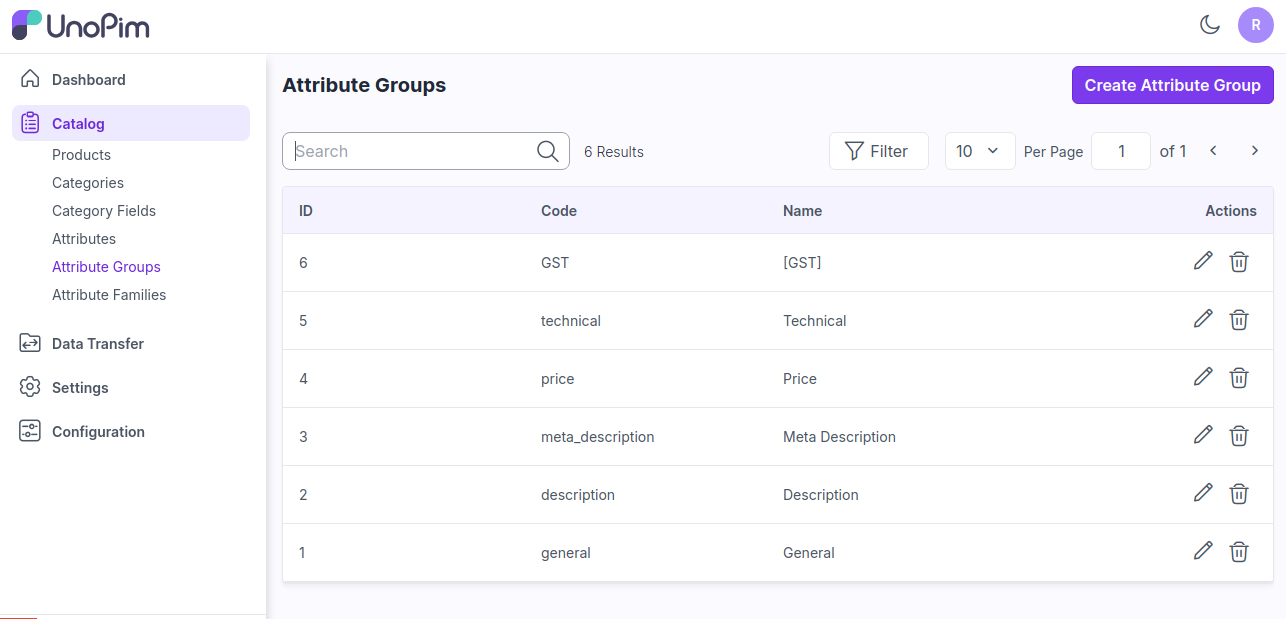This screenshot has height=619, width=1286.
Task: Click the next page chevron
Action: tap(1254, 150)
